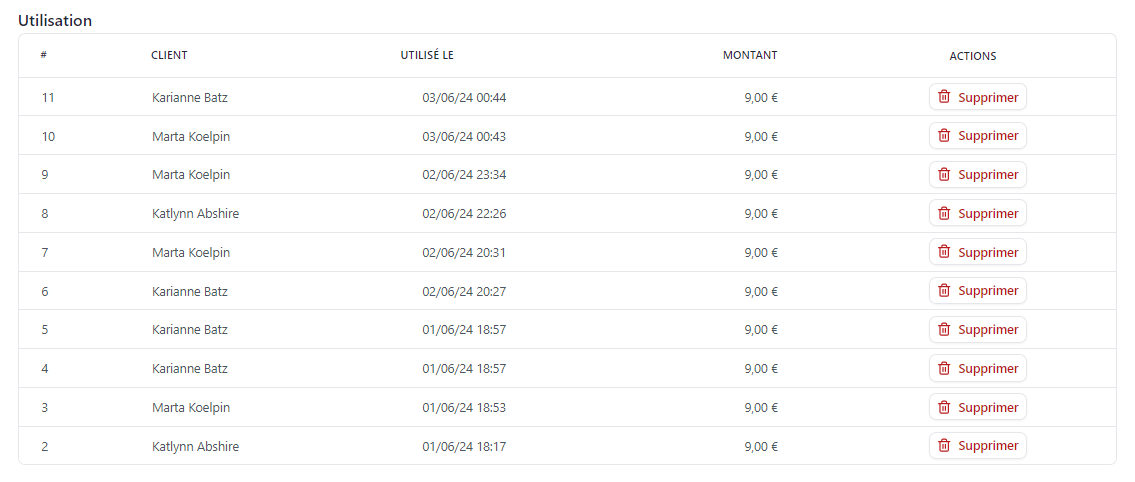This screenshot has width=1135, height=482.
Task: Click date 03/06/24 00:44 cell
Action: (x=464, y=98)
